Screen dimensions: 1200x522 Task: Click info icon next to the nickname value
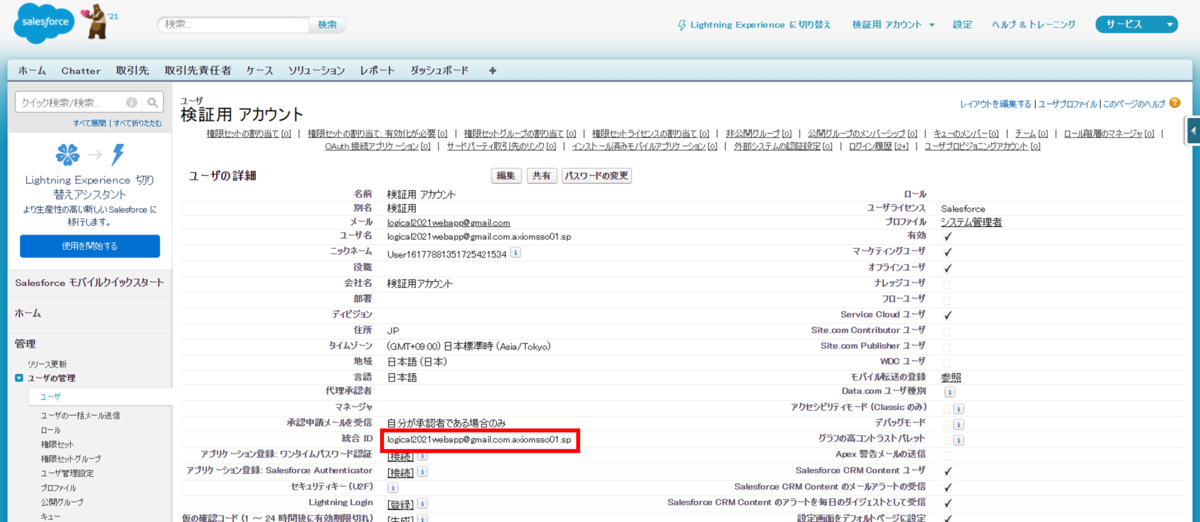(515, 254)
